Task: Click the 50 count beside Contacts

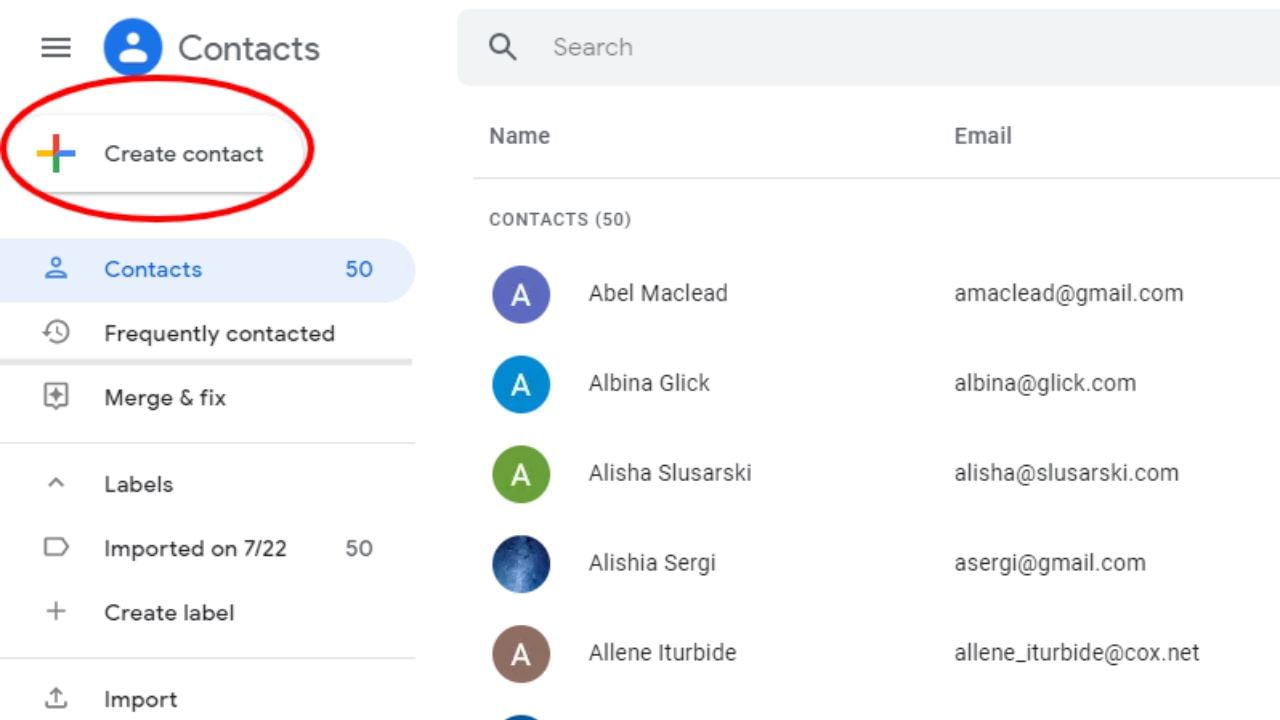Action: pyautogui.click(x=359, y=269)
